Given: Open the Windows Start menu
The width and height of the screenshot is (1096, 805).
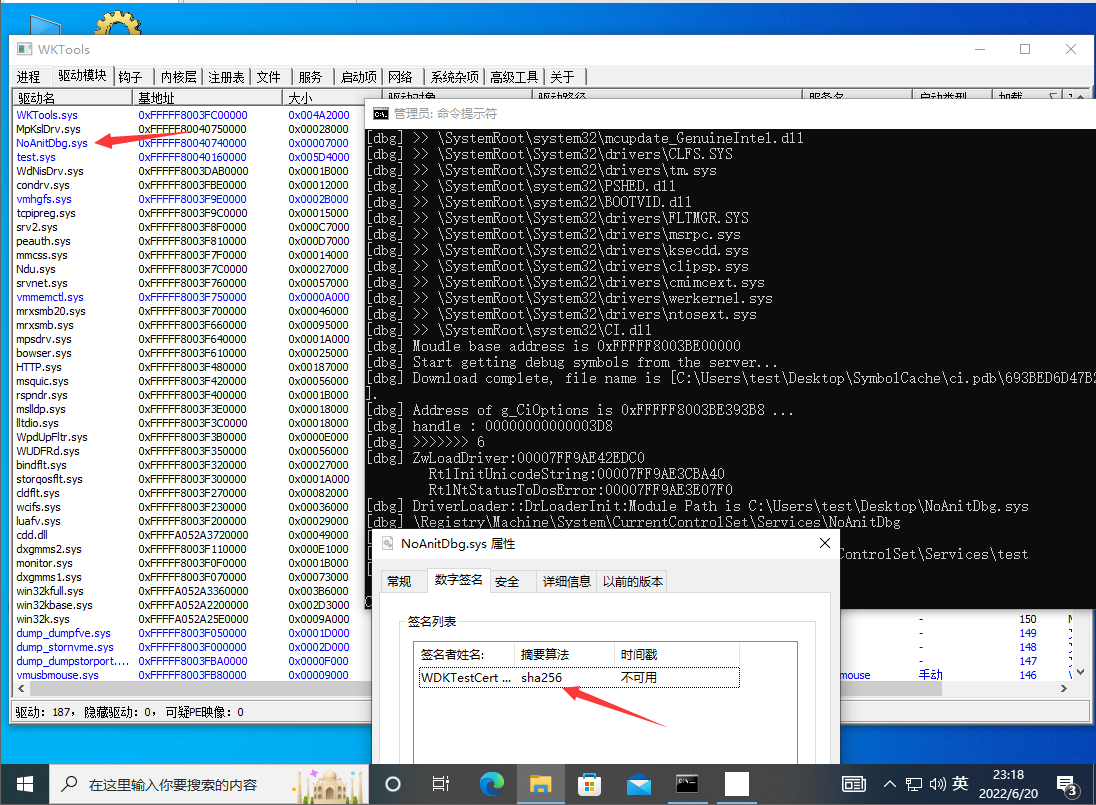Looking at the screenshot, I should [24, 783].
